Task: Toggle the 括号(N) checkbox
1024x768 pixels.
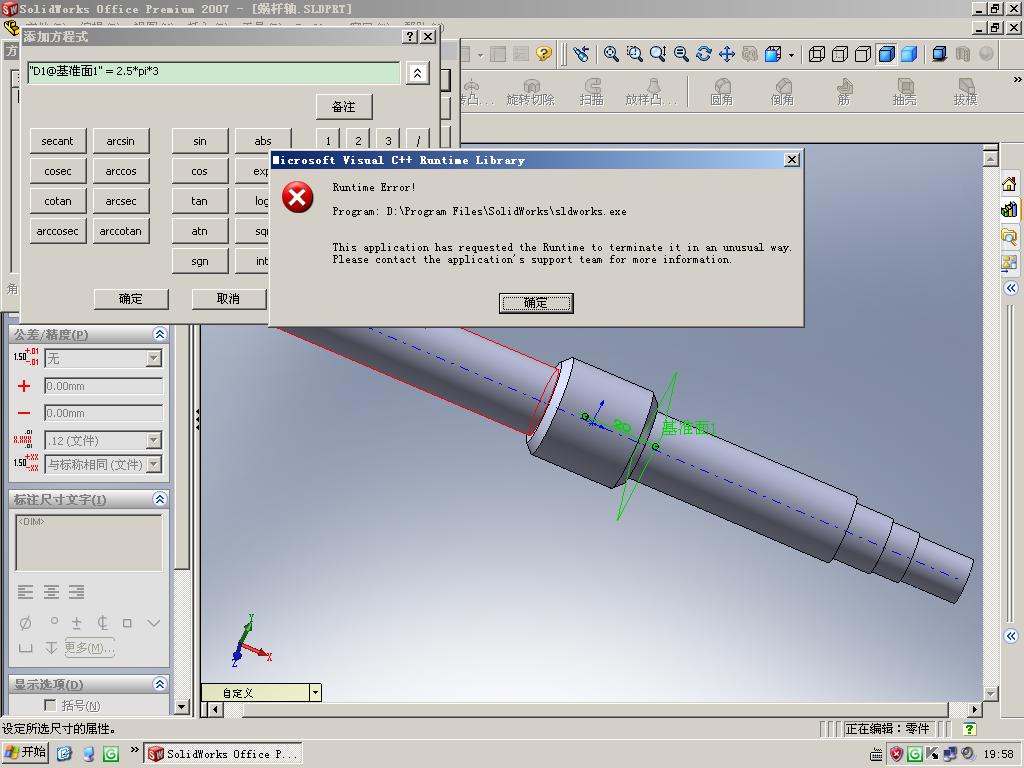Action: tap(50, 705)
